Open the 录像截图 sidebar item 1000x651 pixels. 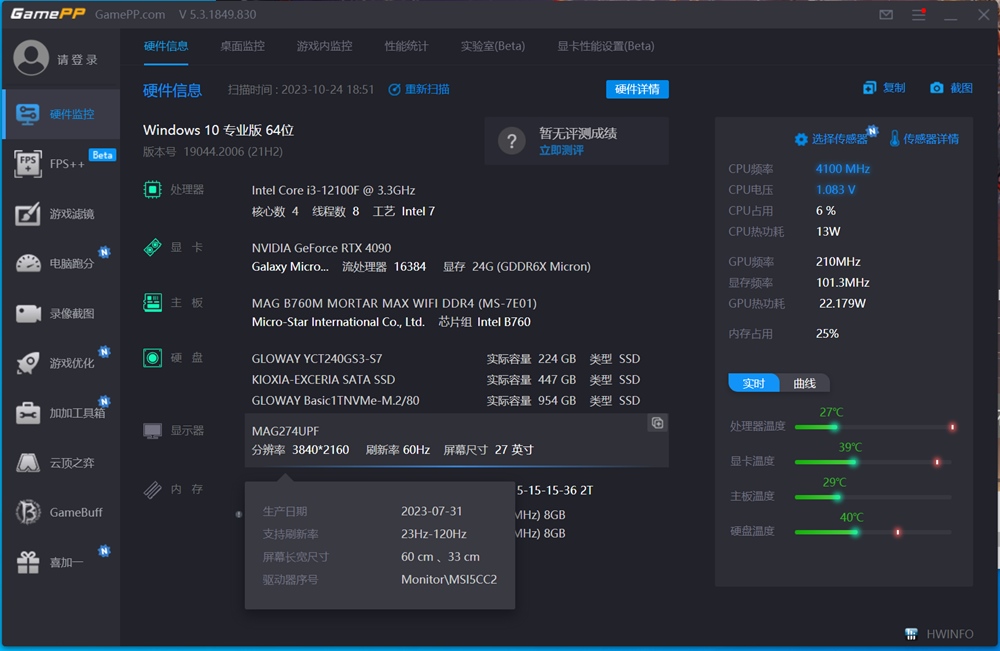[61, 313]
